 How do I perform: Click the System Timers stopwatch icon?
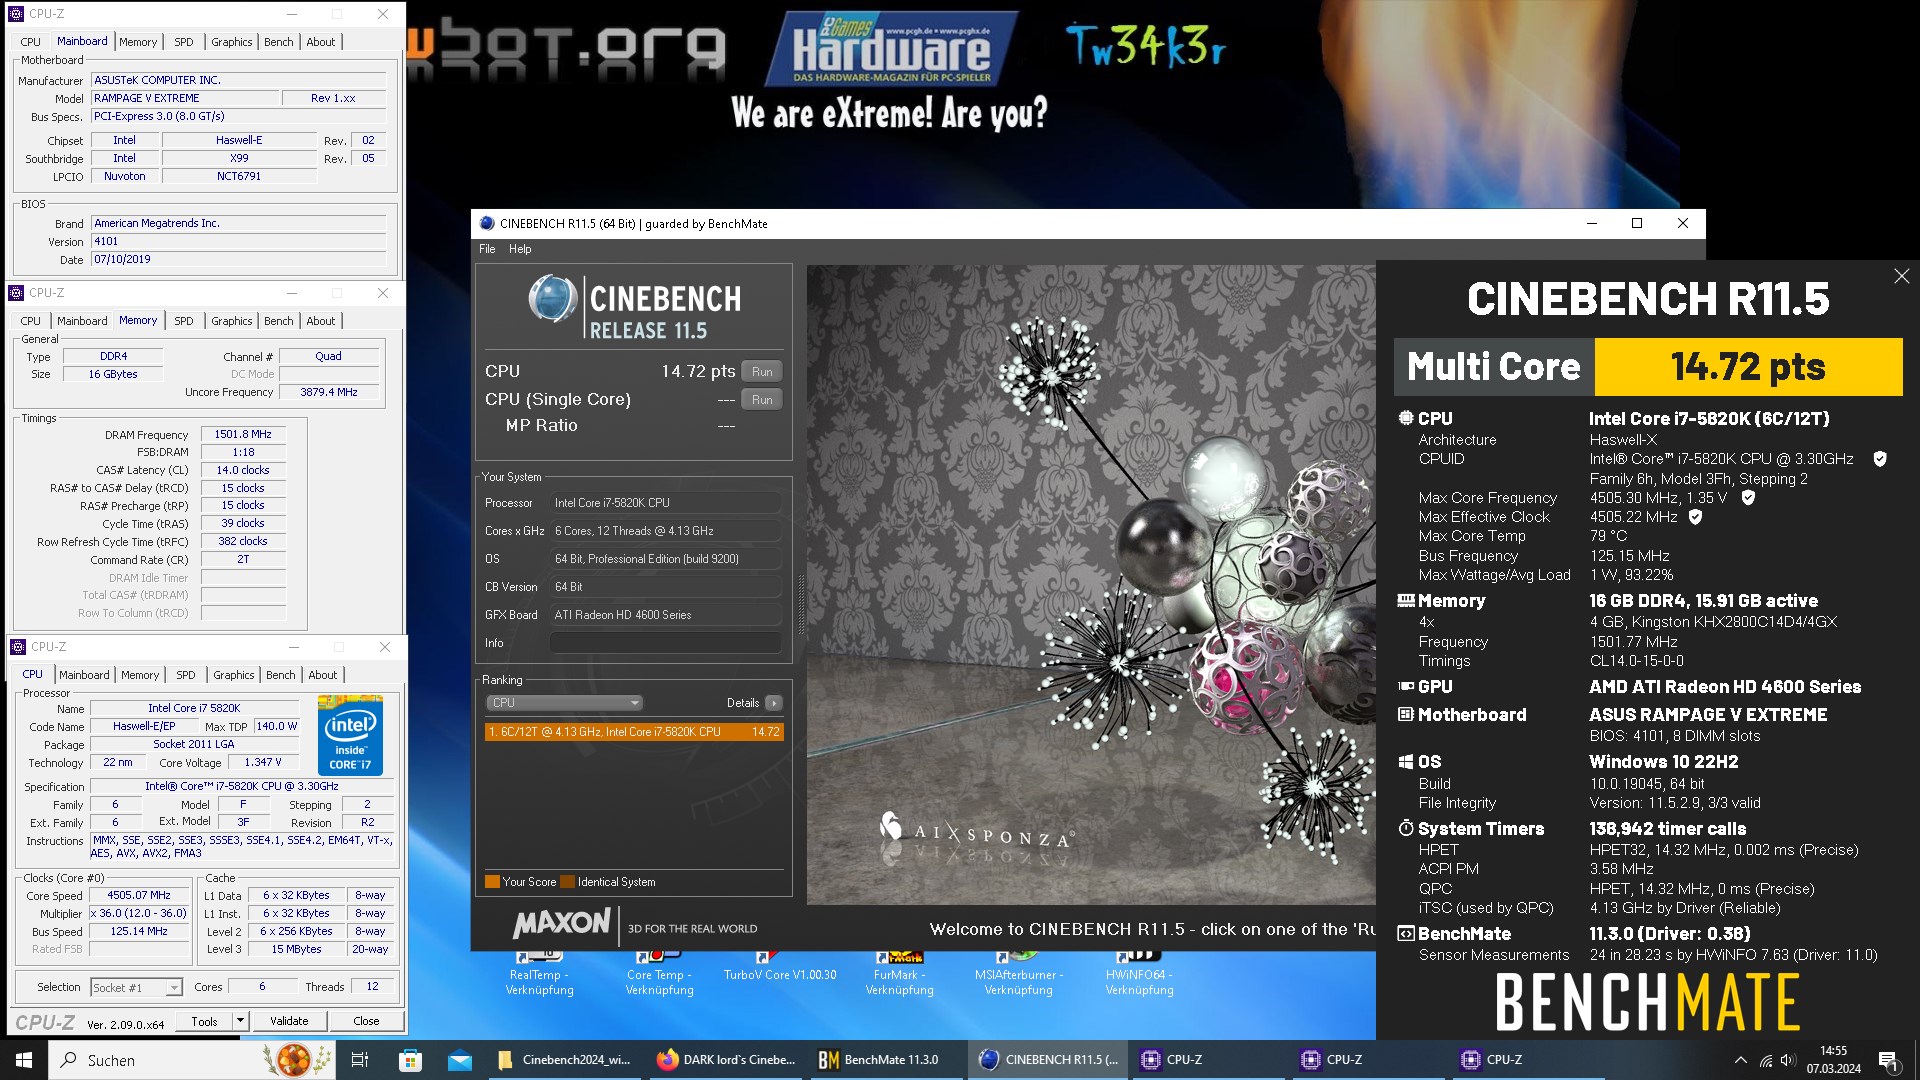[1406, 829]
